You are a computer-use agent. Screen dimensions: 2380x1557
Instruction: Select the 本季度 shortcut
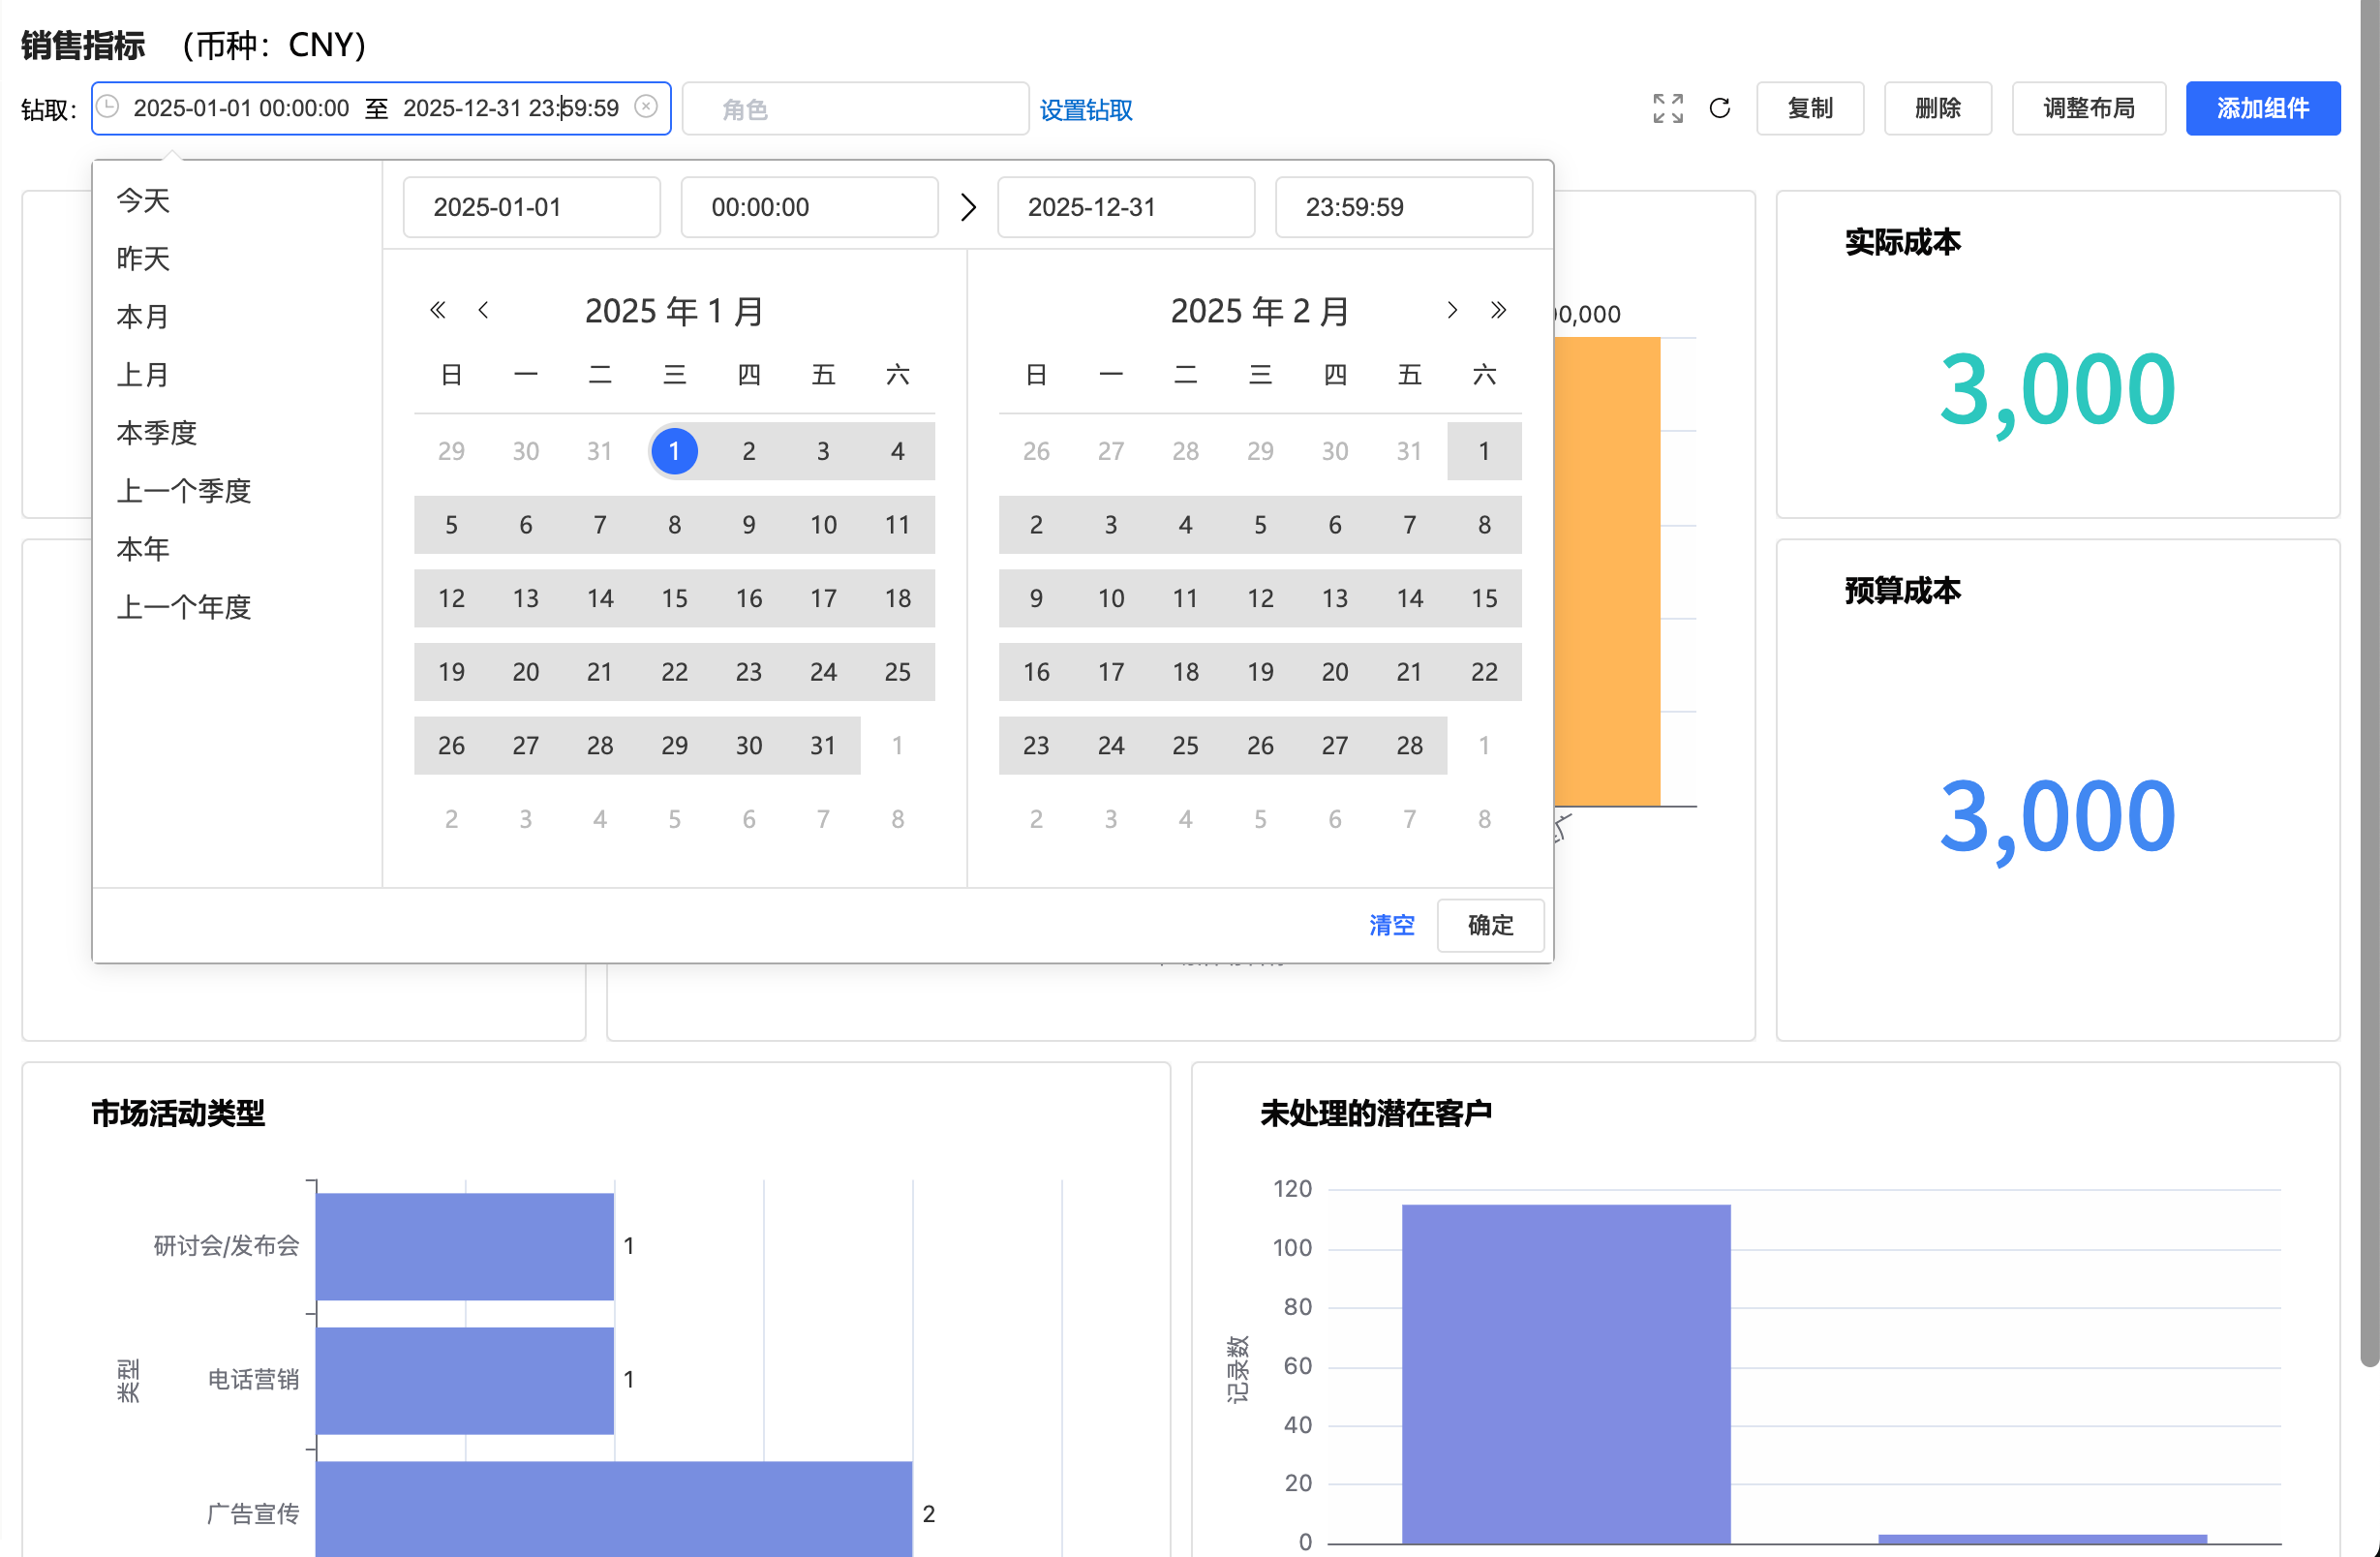pyautogui.click(x=156, y=433)
